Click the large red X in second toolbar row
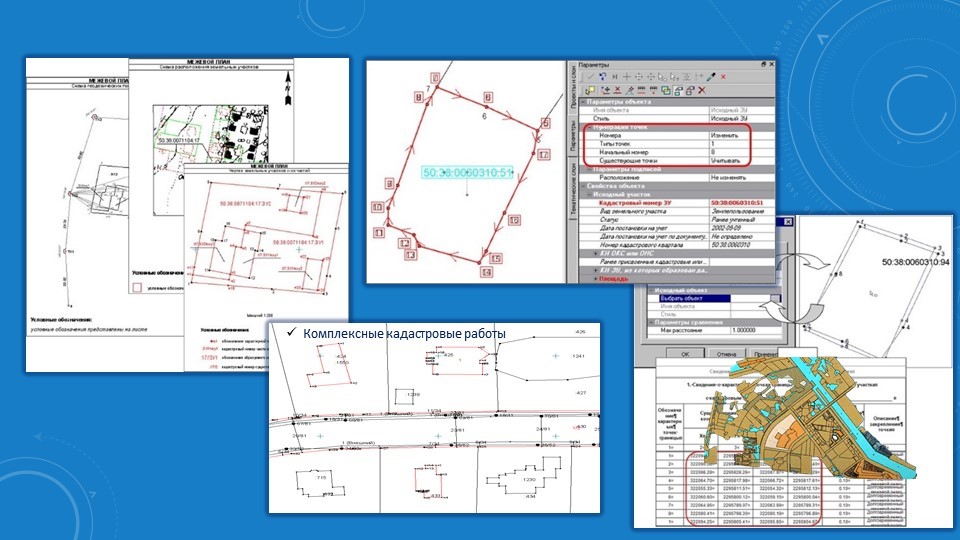Image resolution: width=960 pixels, height=540 pixels. pos(702,90)
